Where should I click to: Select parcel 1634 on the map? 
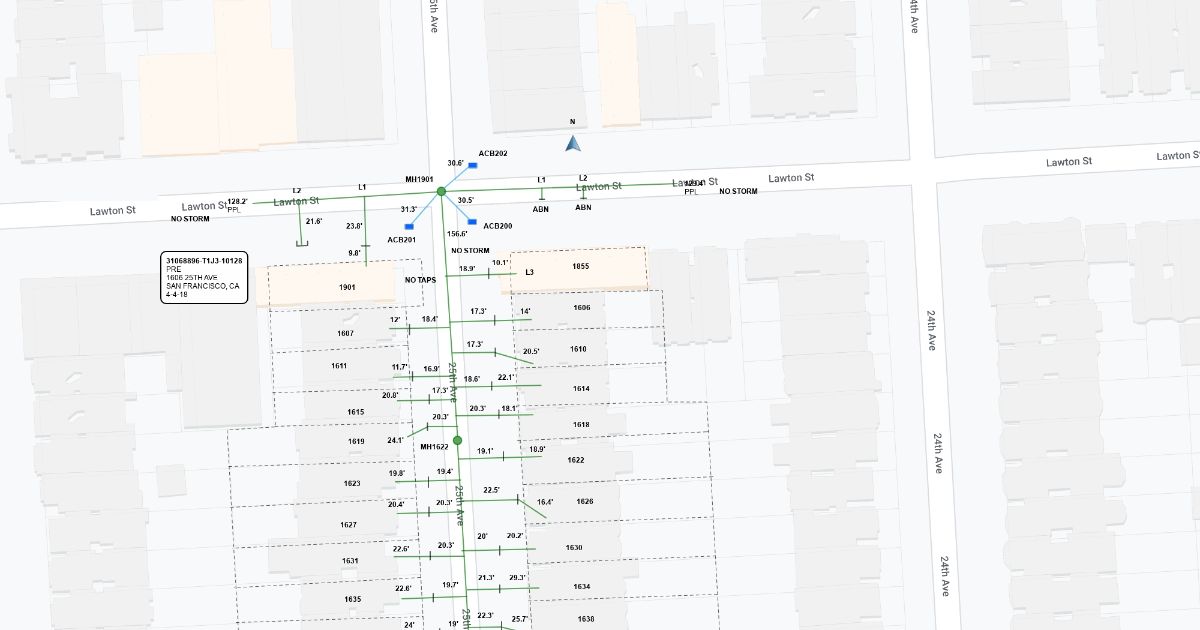point(582,587)
